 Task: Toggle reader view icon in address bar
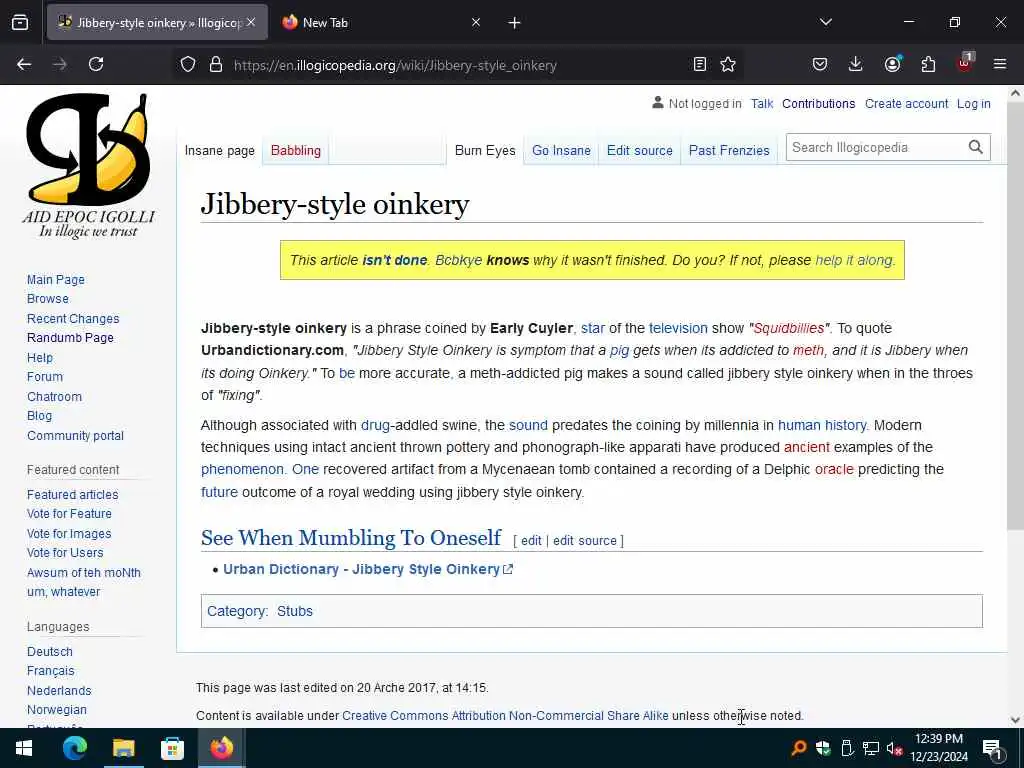pyautogui.click(x=699, y=64)
